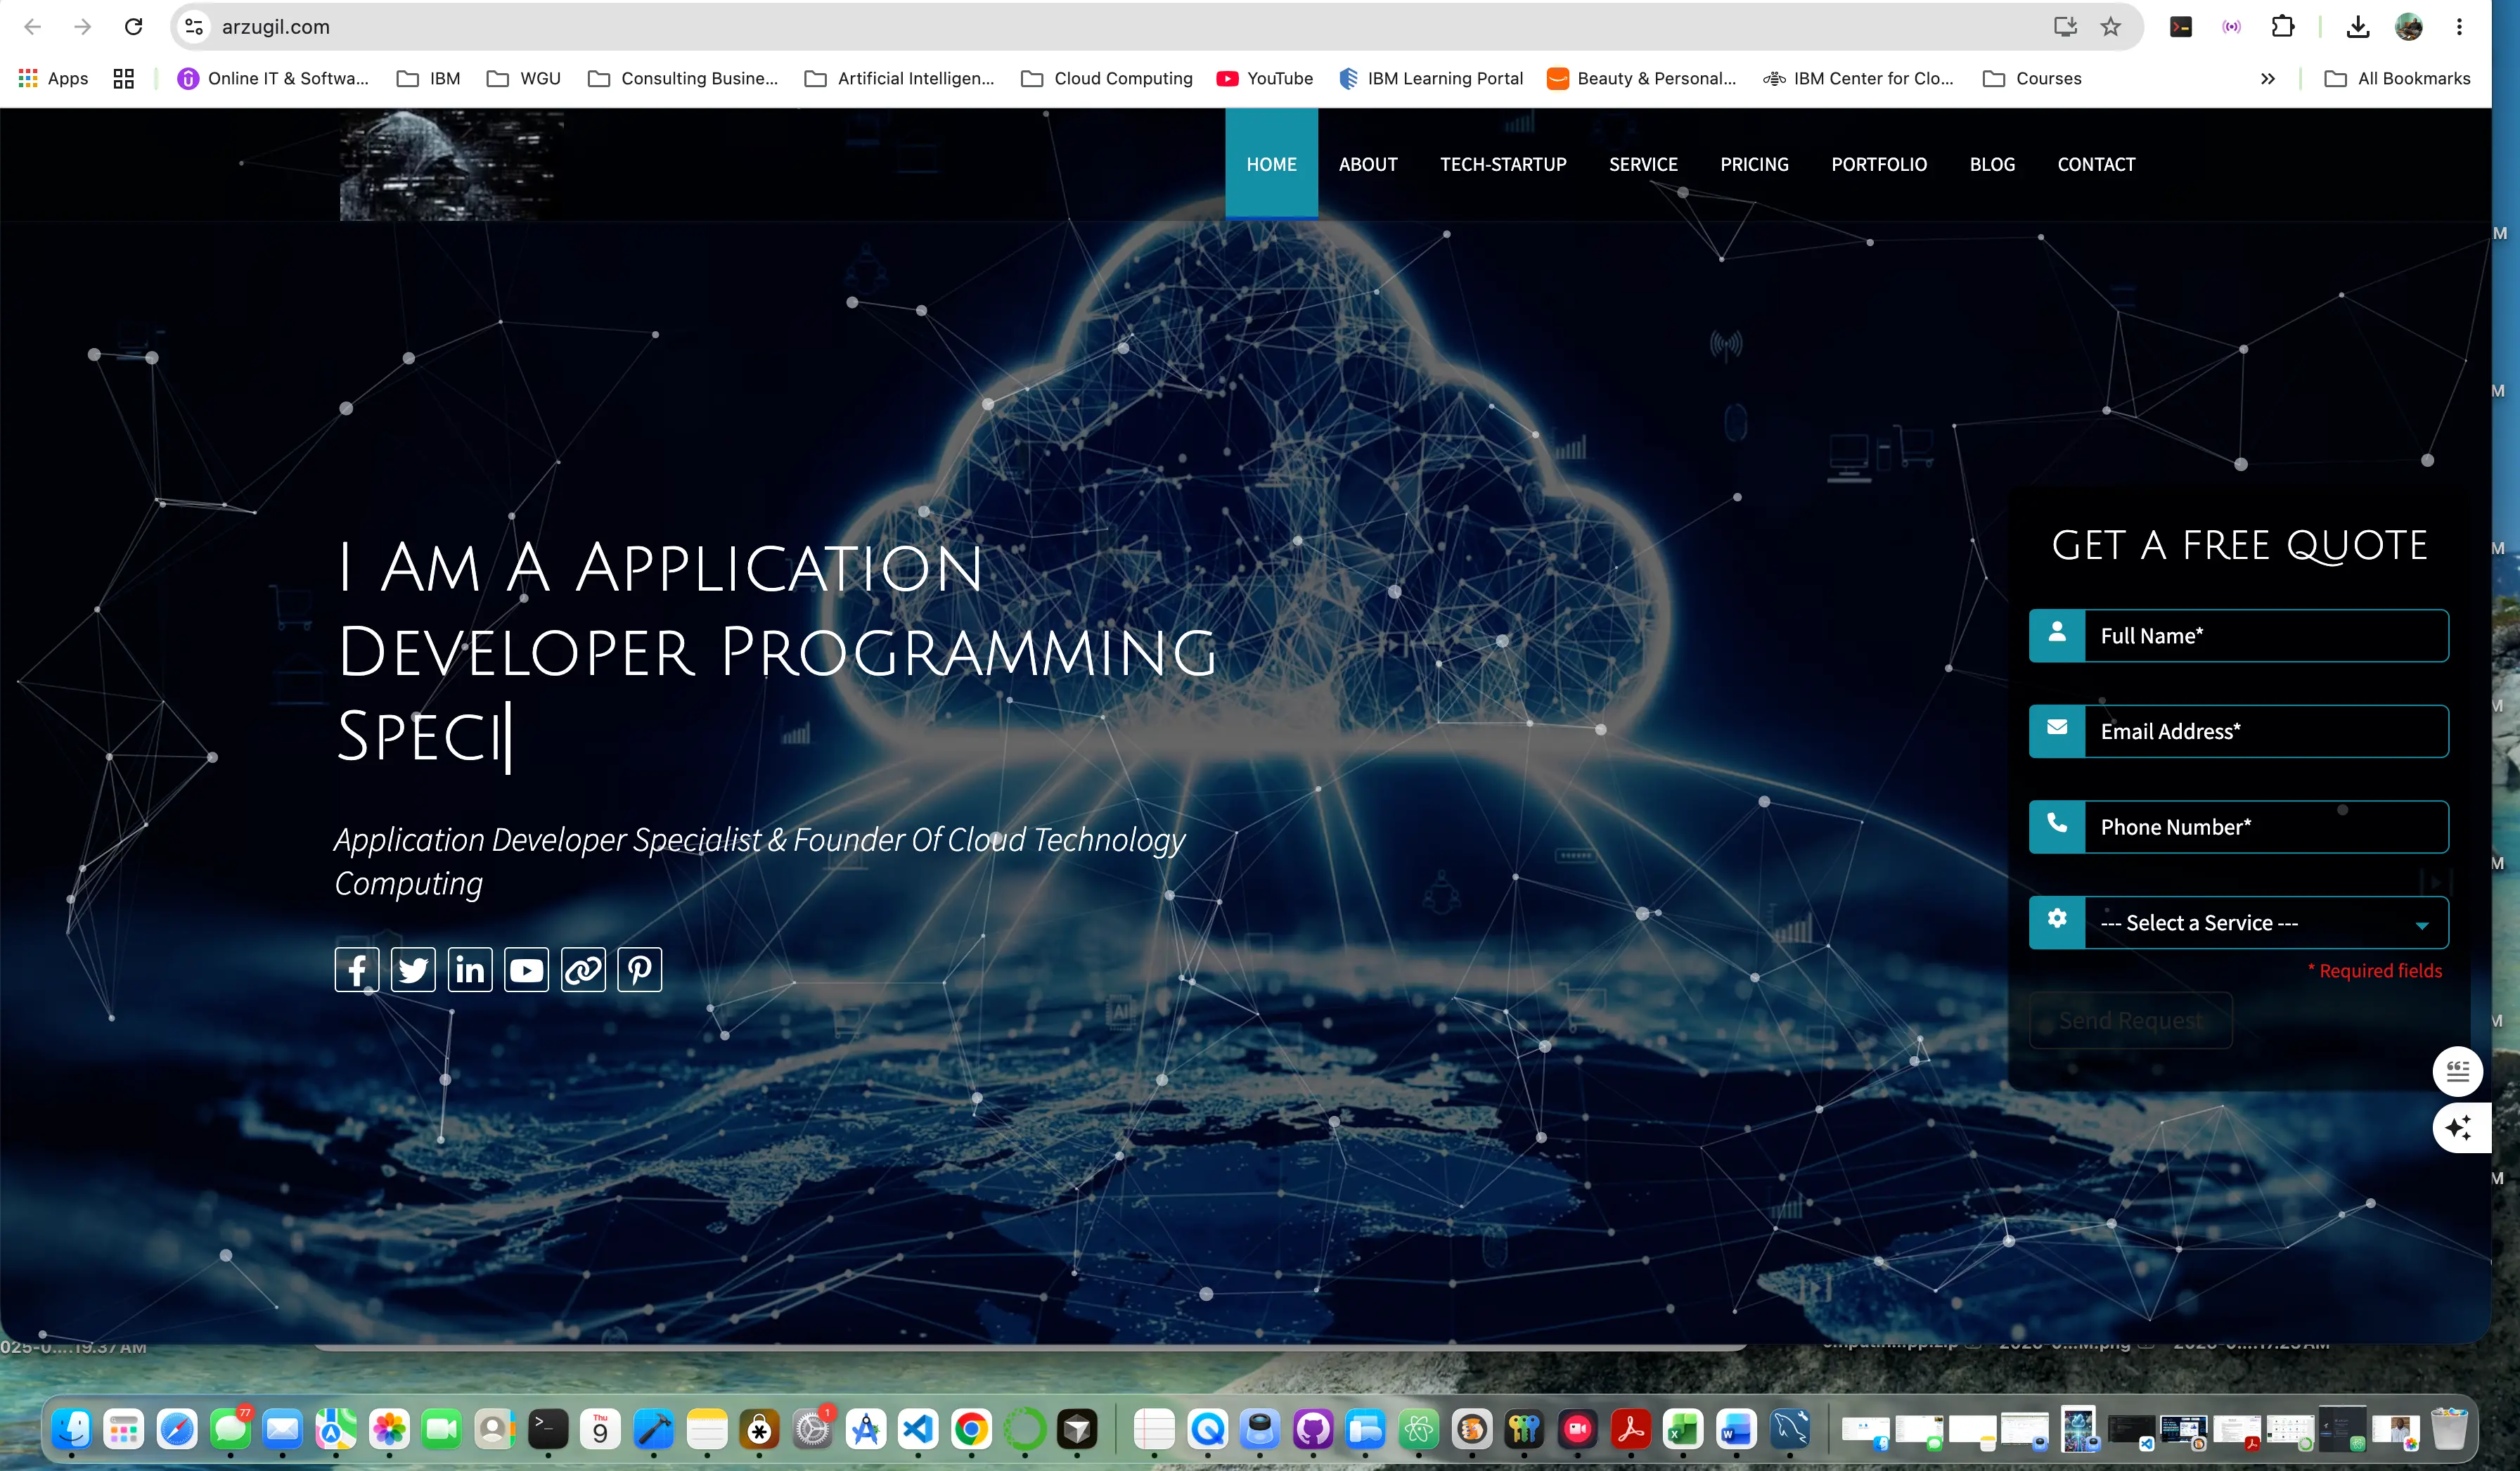This screenshot has width=2520, height=1471.
Task: Open the All Bookmarks folder
Action: pyautogui.click(x=2397, y=78)
